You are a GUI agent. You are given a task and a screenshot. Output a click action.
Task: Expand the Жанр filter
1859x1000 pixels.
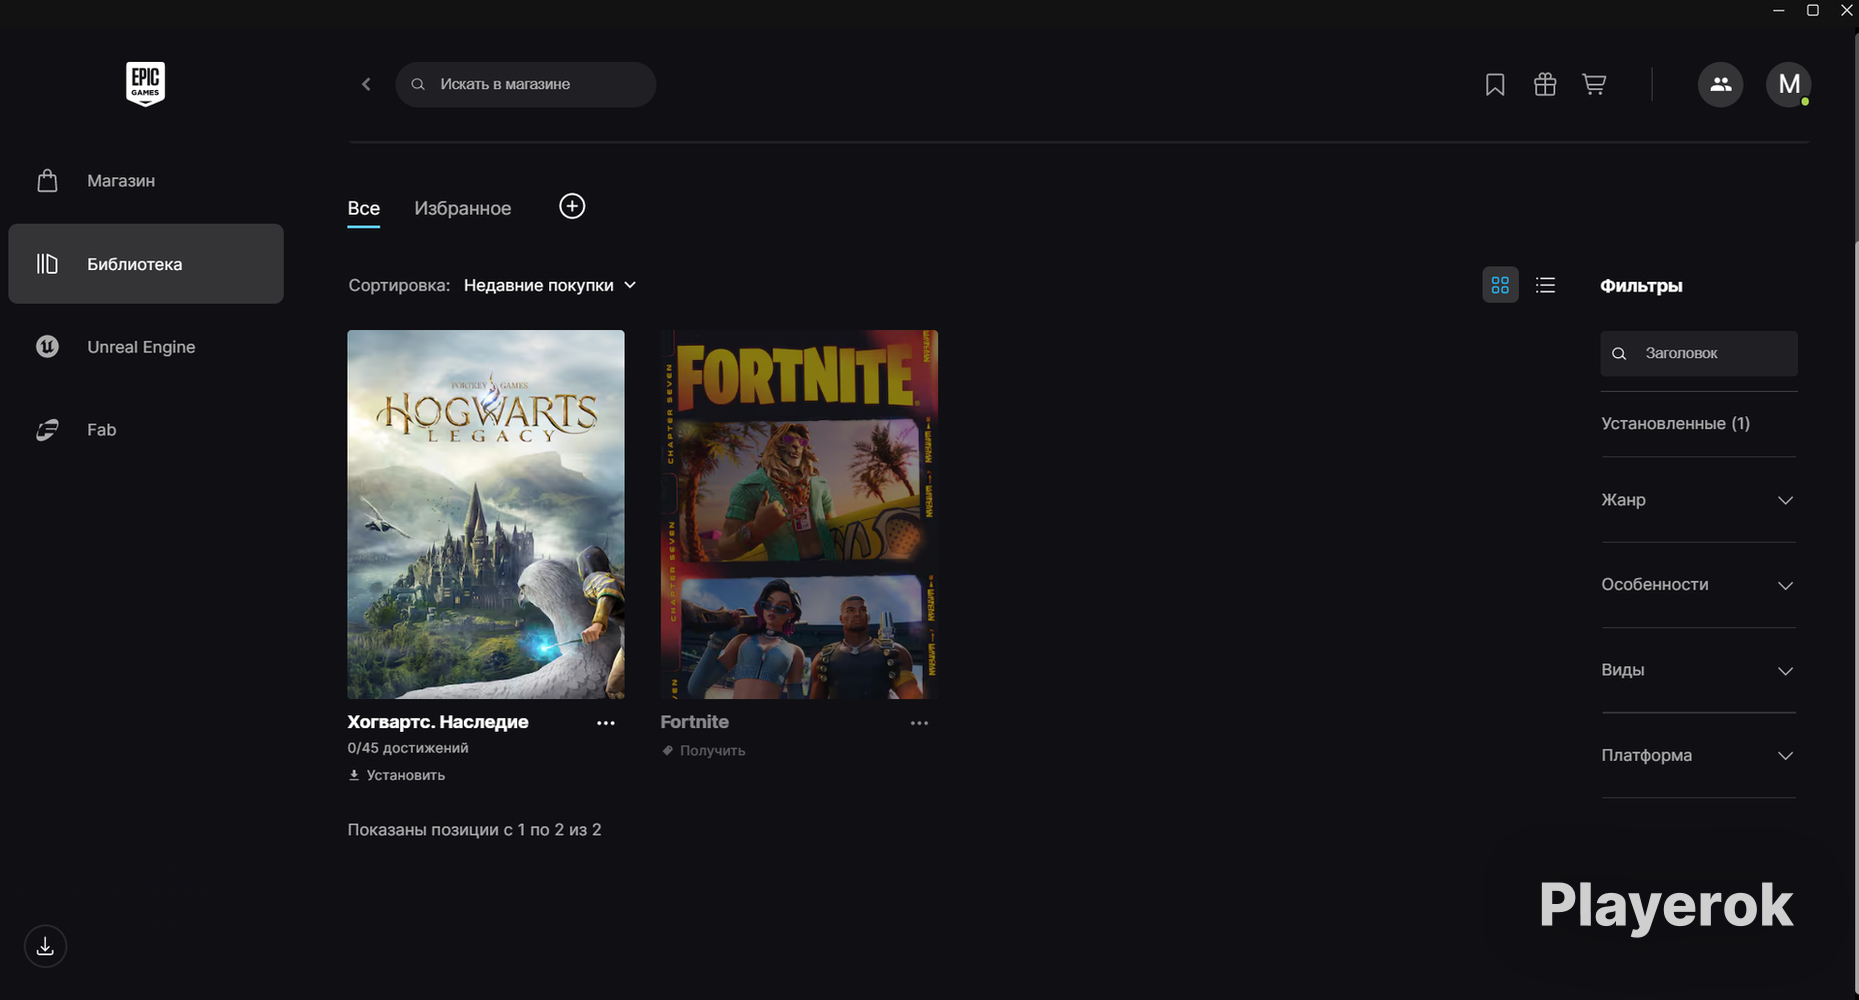(1698, 500)
